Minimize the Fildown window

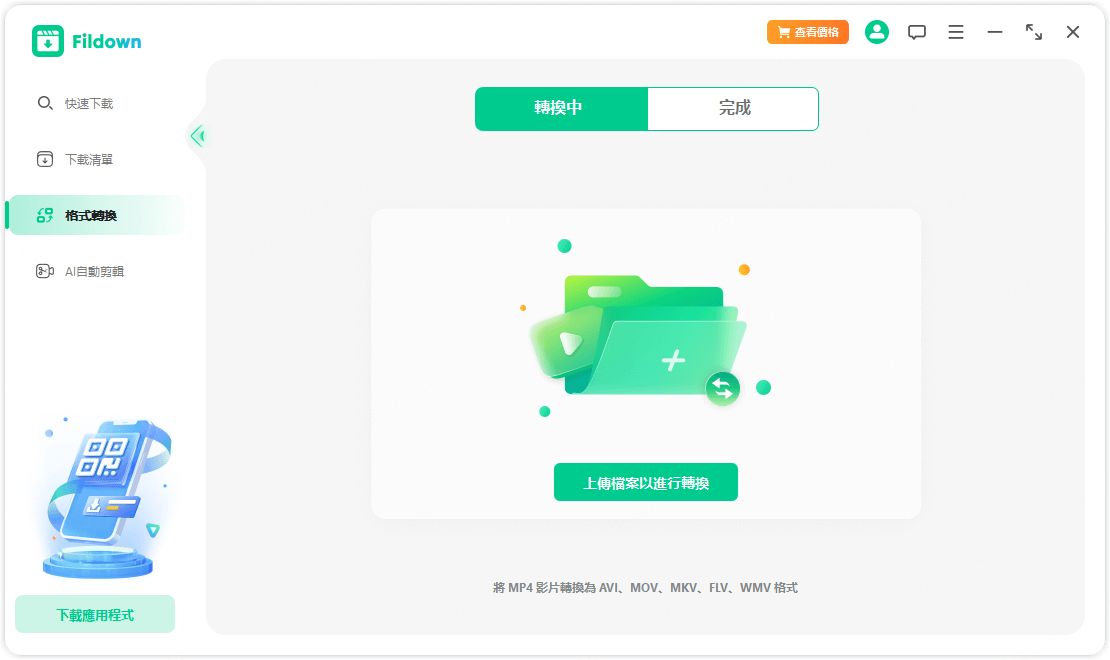click(995, 33)
